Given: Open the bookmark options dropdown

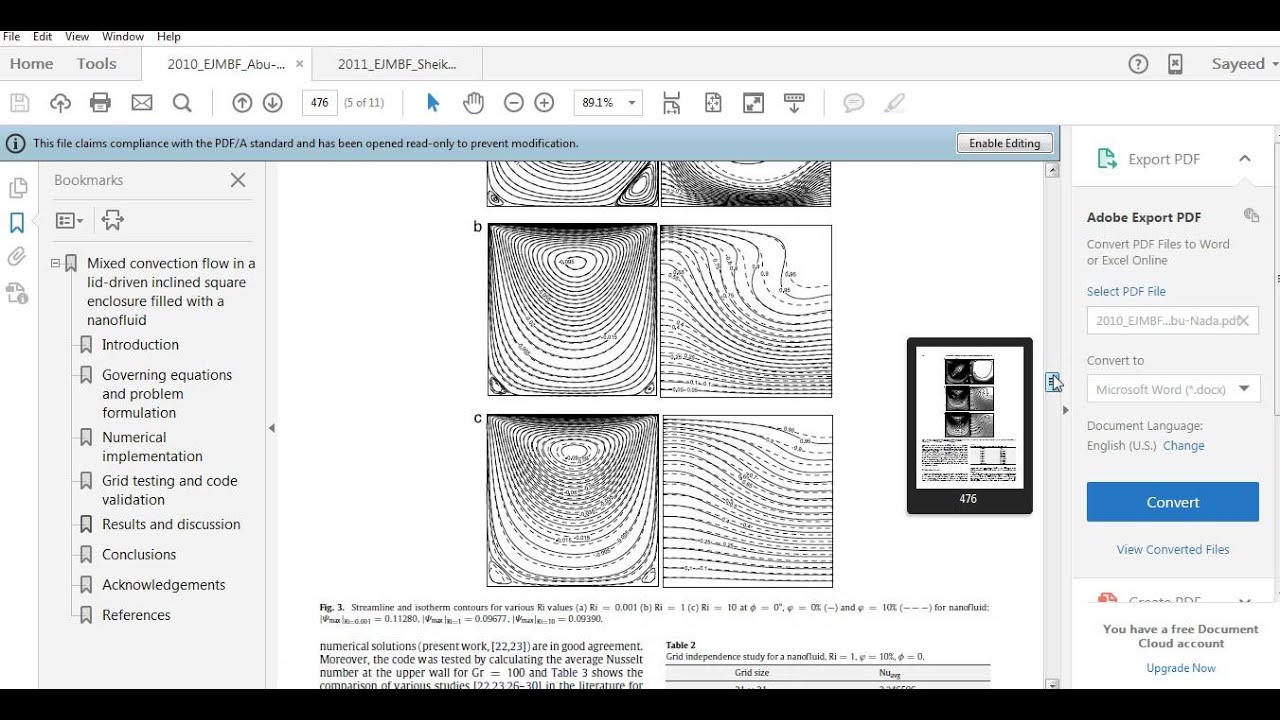Looking at the screenshot, I should [69, 220].
